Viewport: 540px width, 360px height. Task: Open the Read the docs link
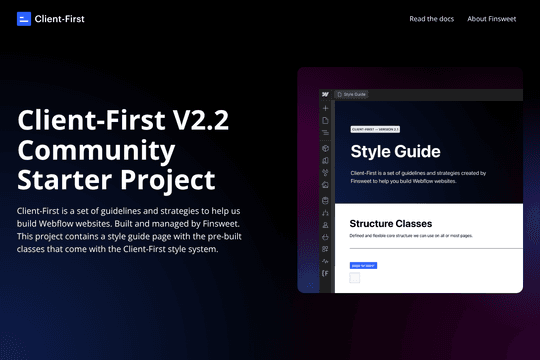[432, 19]
